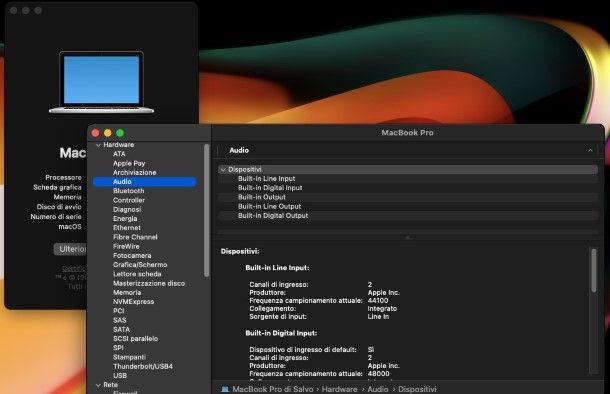Click the details pane vertical scrollbar

(594, 270)
